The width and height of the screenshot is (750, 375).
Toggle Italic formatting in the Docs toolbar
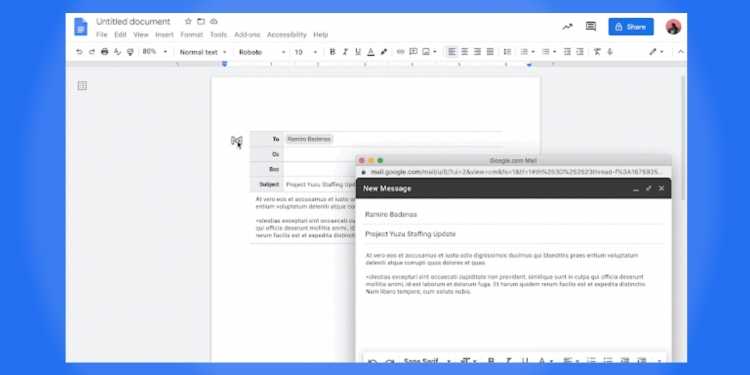tap(345, 52)
